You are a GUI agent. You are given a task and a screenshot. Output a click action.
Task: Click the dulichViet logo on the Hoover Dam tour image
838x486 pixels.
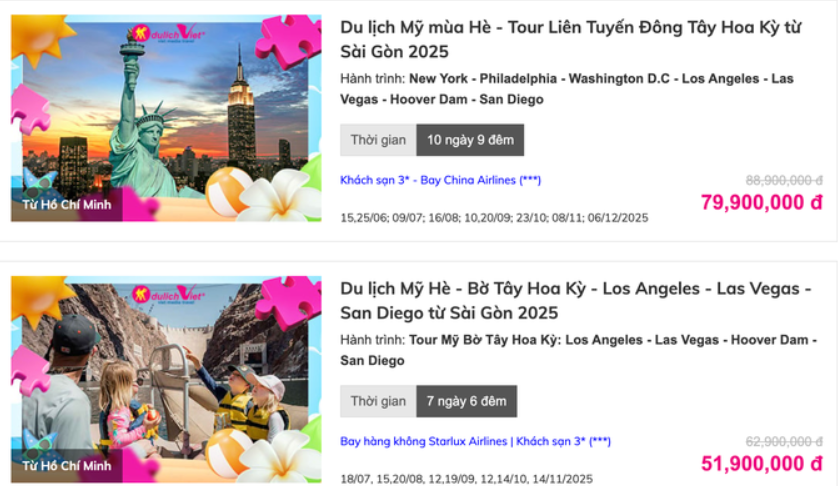[168, 295]
